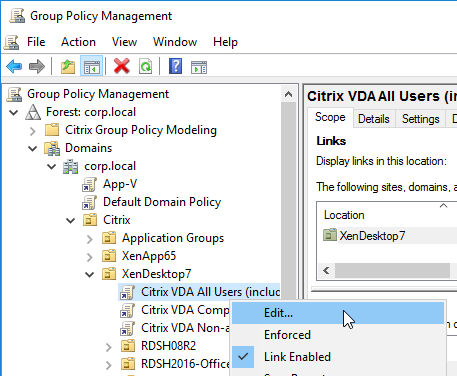Select the Default Domain Policy tree item
The height and width of the screenshot is (376, 457).
162,202
